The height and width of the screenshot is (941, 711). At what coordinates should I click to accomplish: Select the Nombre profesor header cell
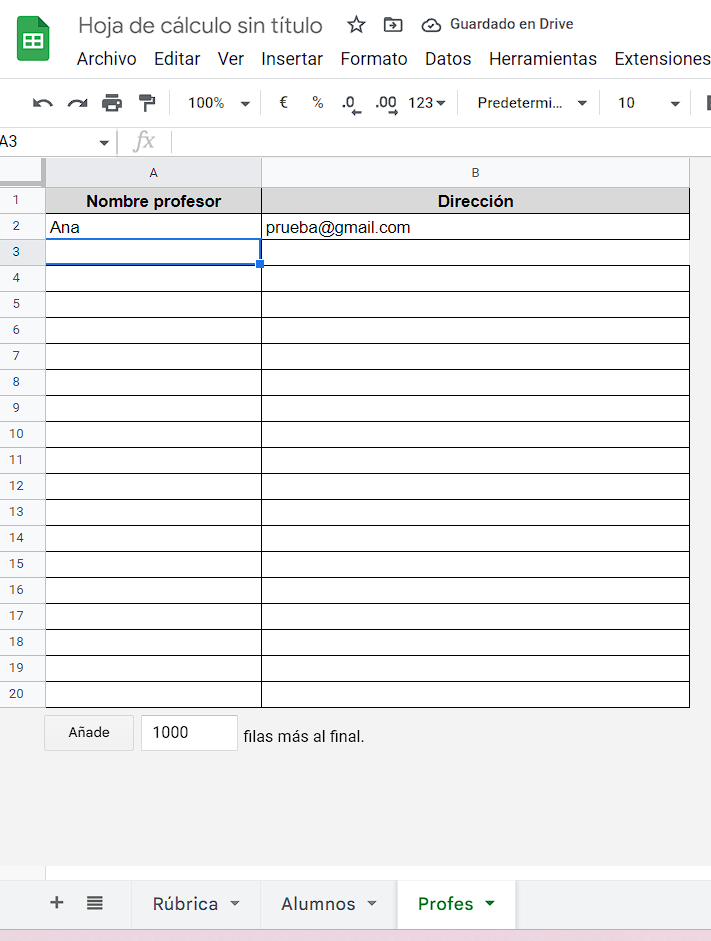tap(154, 201)
